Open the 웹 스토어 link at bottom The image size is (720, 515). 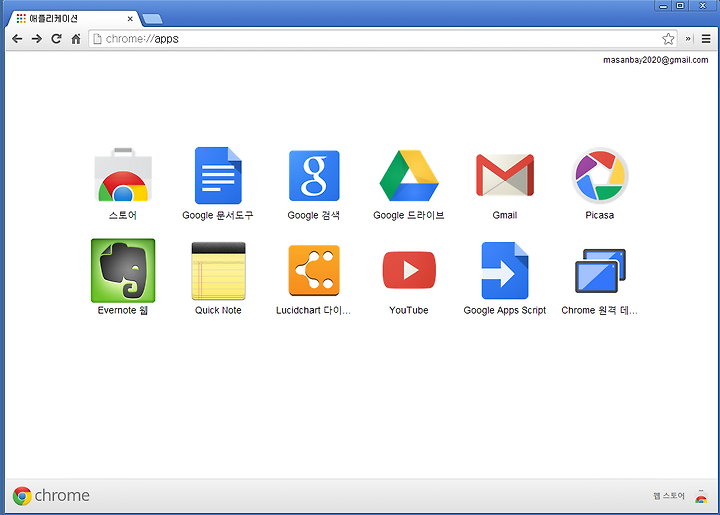pos(669,496)
